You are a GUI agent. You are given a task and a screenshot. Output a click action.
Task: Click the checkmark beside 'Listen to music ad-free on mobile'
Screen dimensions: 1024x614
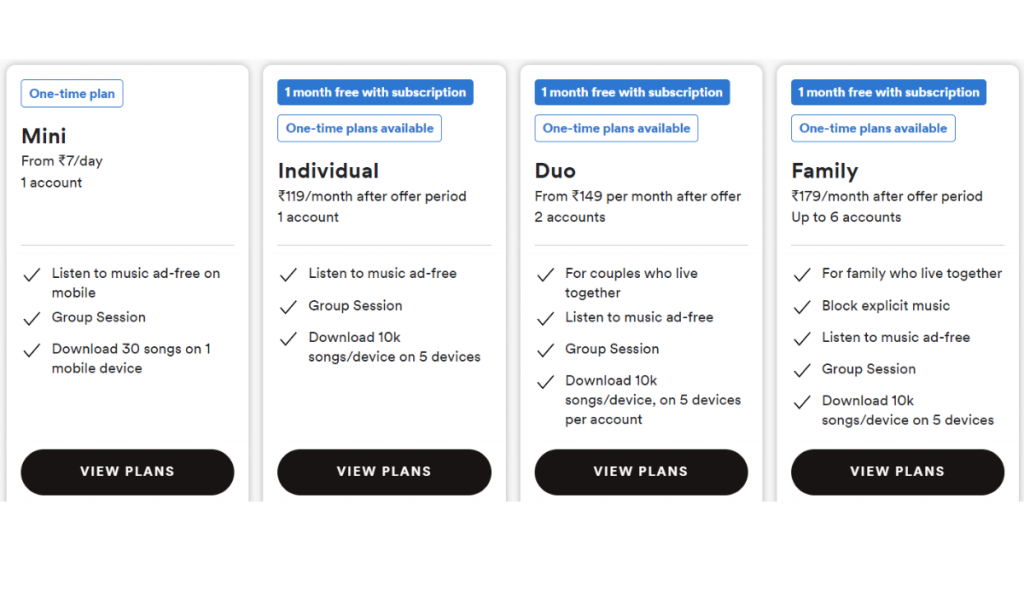pyautogui.click(x=31, y=274)
